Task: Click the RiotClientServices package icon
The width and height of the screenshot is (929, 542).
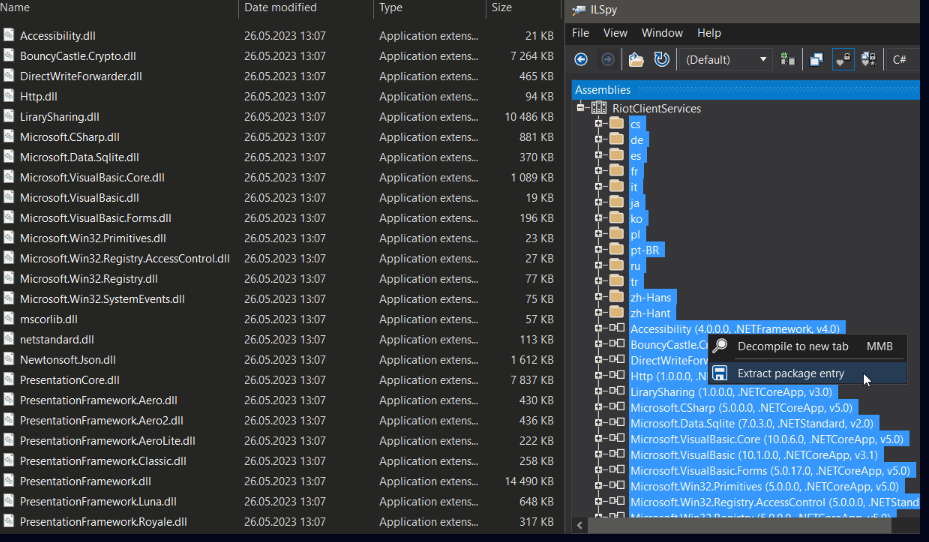Action: tap(599, 108)
